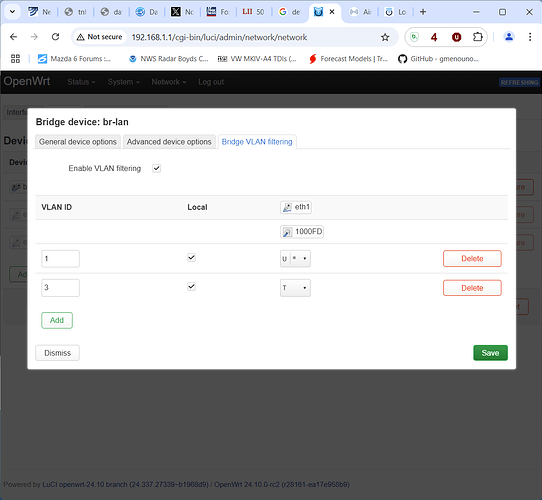Viewport: 542px width, 500px height.
Task: Open the Chrome profile avatar icon
Action: 509,37
